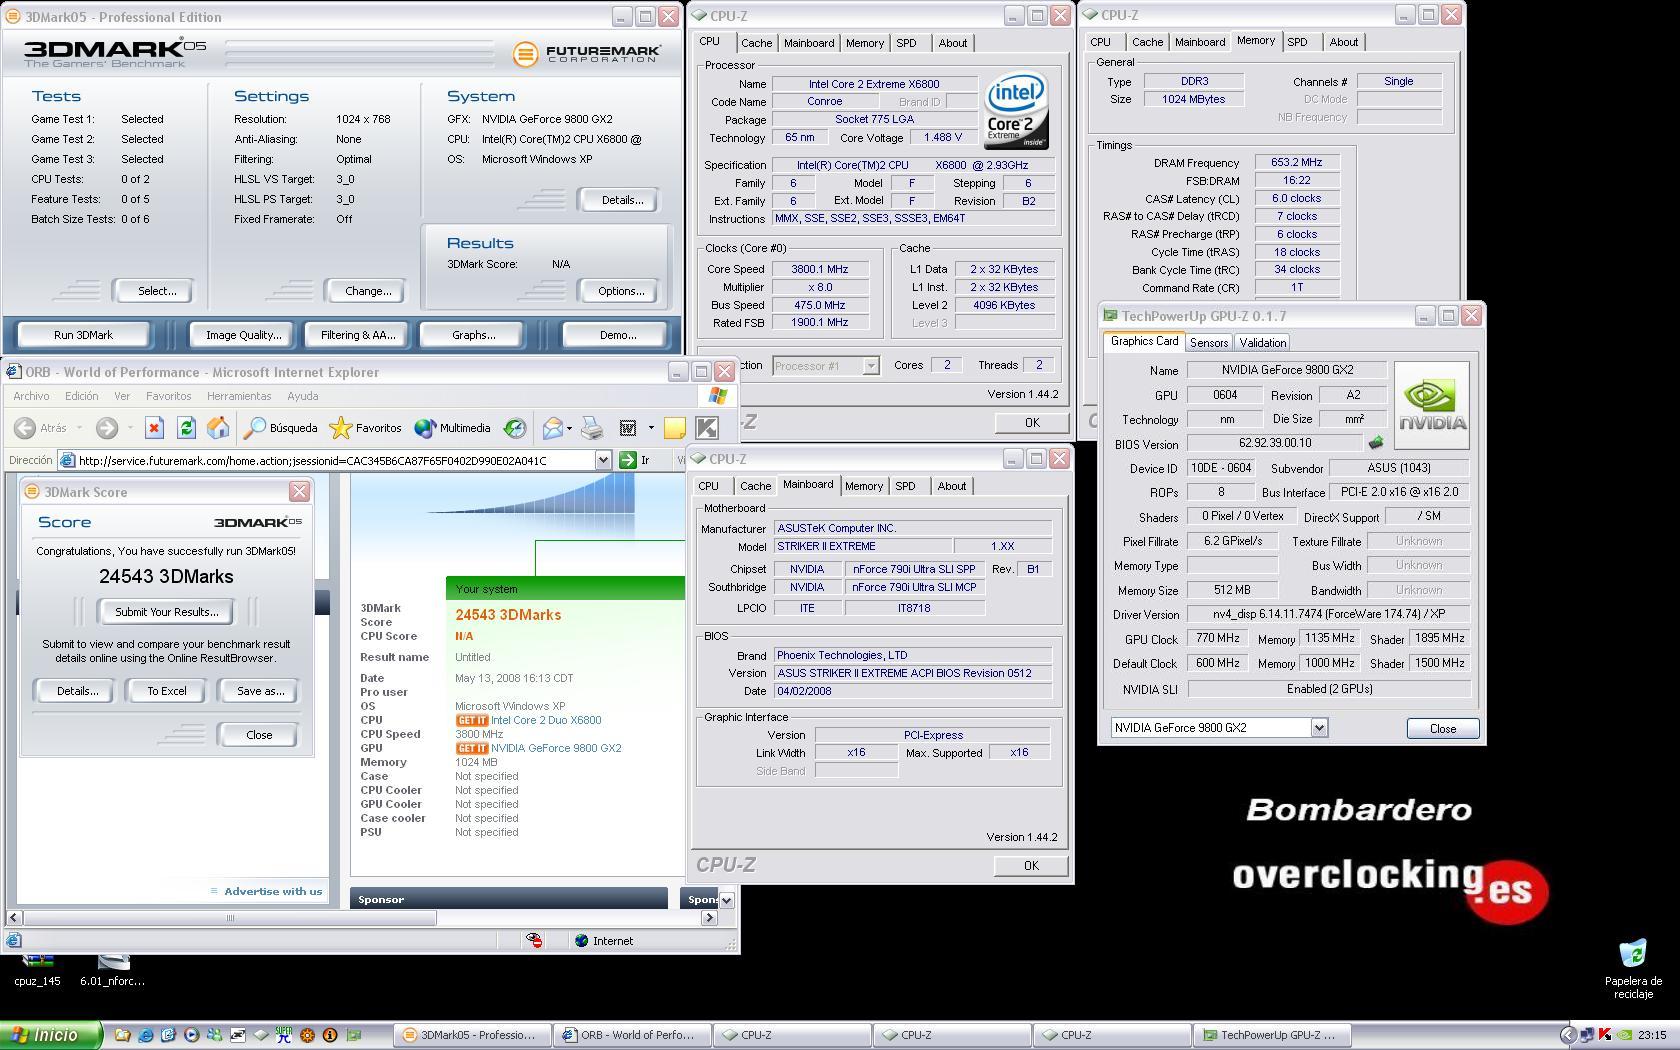1680x1050 pixels.
Task: Refresh the page in Internet Explorer
Action: [x=186, y=428]
